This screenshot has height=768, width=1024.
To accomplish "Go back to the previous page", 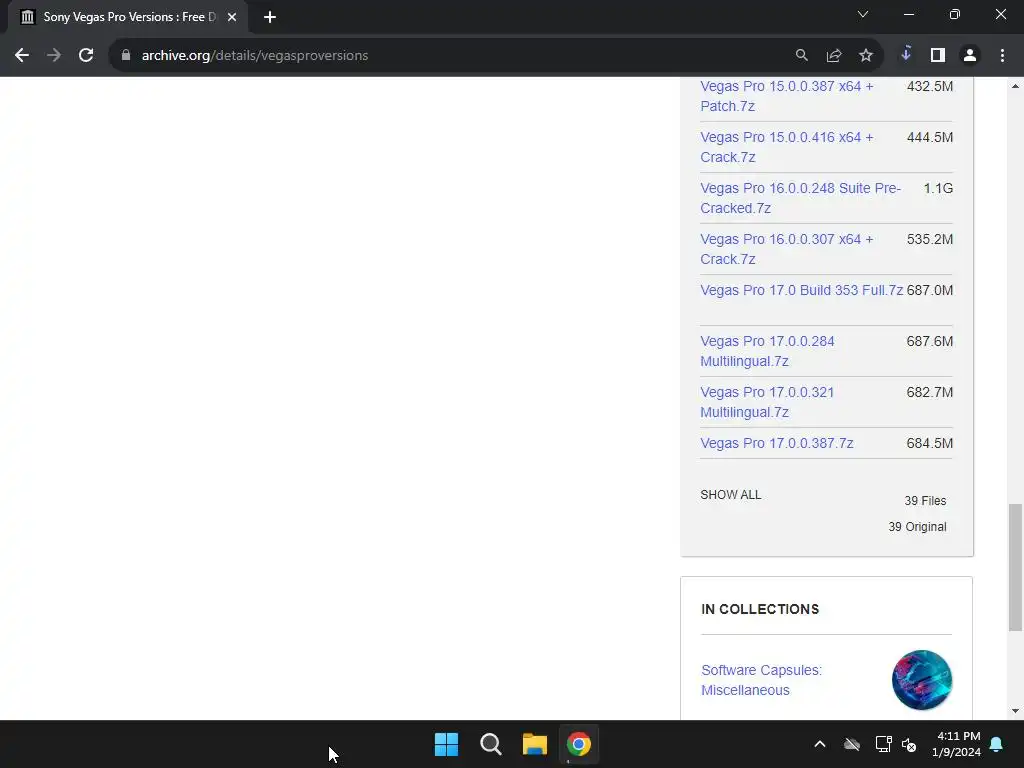I will [x=22, y=56].
